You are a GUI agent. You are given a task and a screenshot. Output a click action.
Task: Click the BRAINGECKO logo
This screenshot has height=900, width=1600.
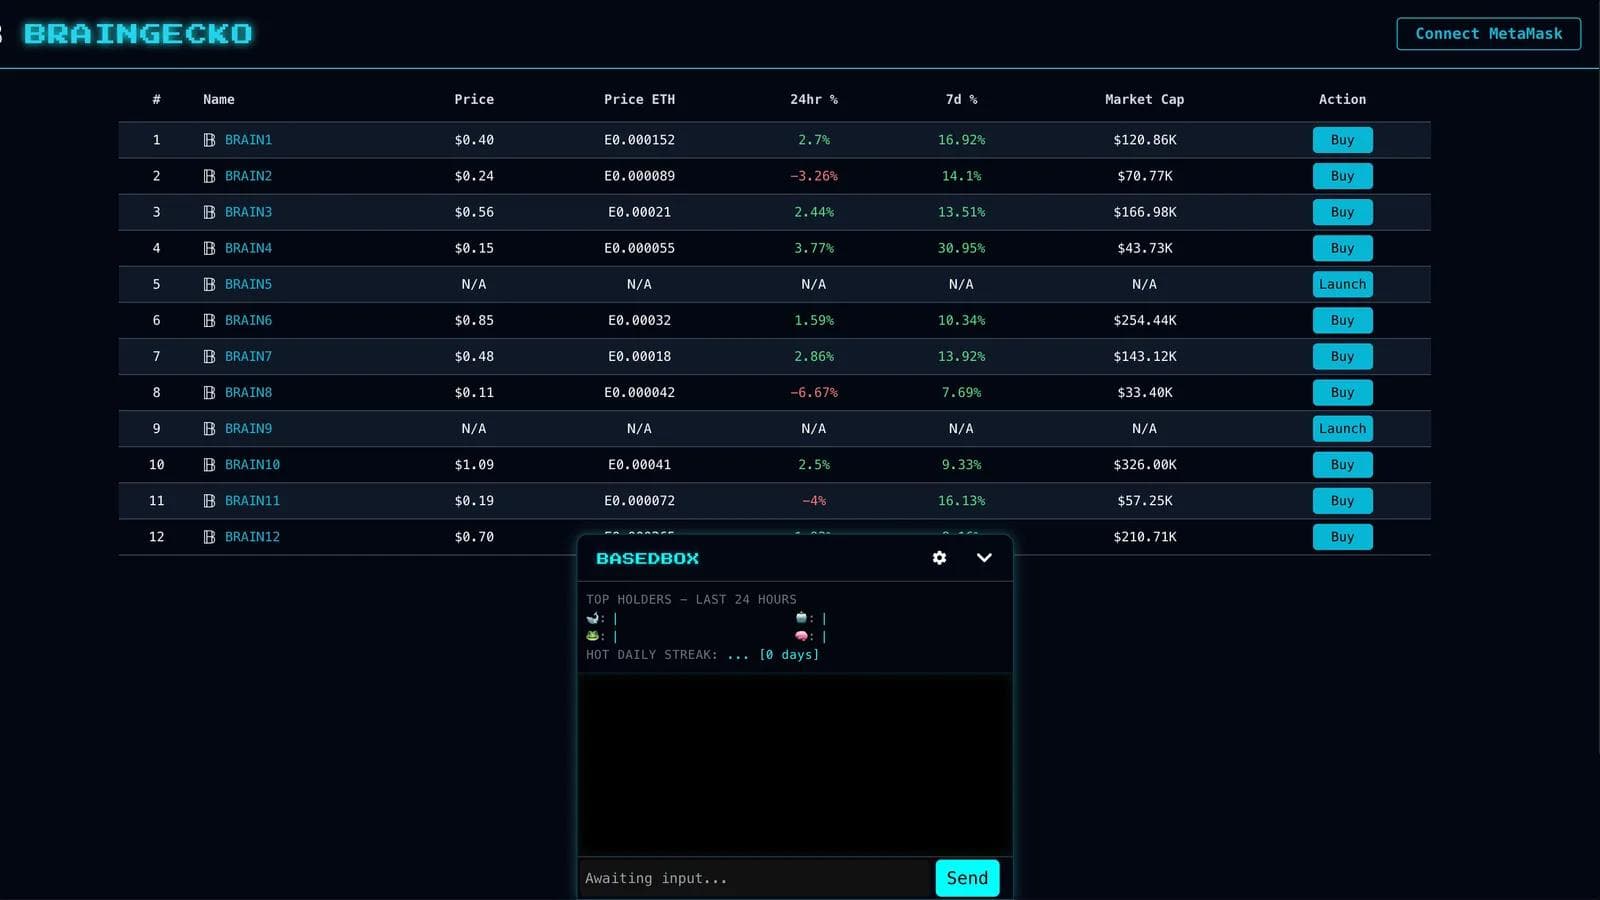click(138, 34)
